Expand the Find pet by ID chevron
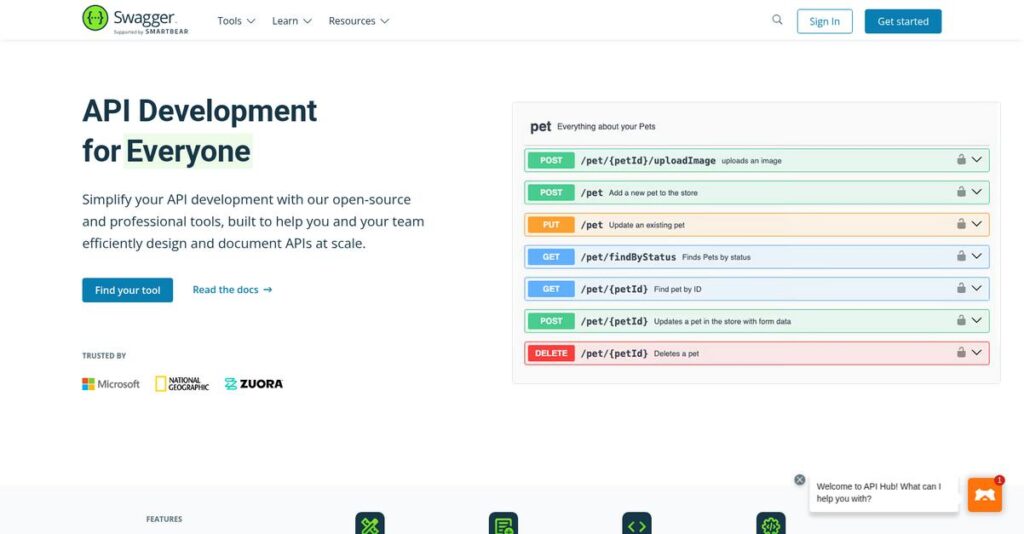1024x534 pixels. [x=976, y=287]
